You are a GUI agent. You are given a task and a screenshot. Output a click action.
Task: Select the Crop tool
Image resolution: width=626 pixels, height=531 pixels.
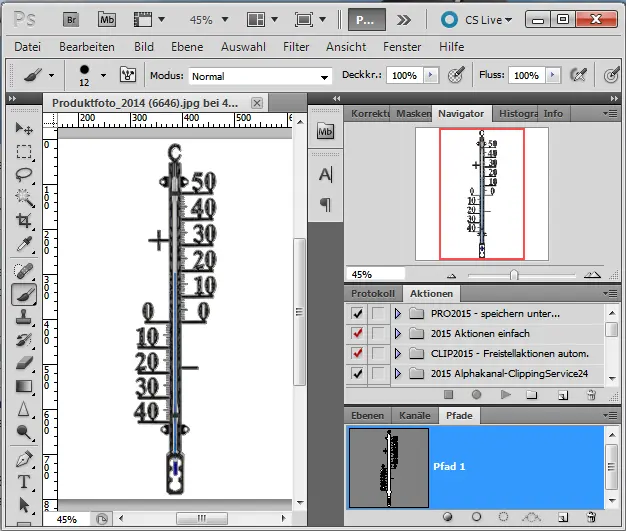click(x=24, y=220)
